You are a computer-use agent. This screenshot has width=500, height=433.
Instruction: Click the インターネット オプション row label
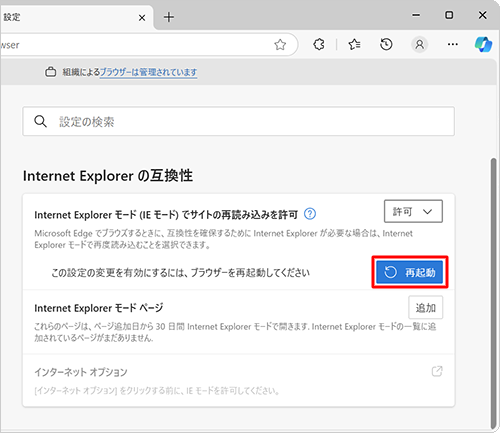tap(81, 372)
